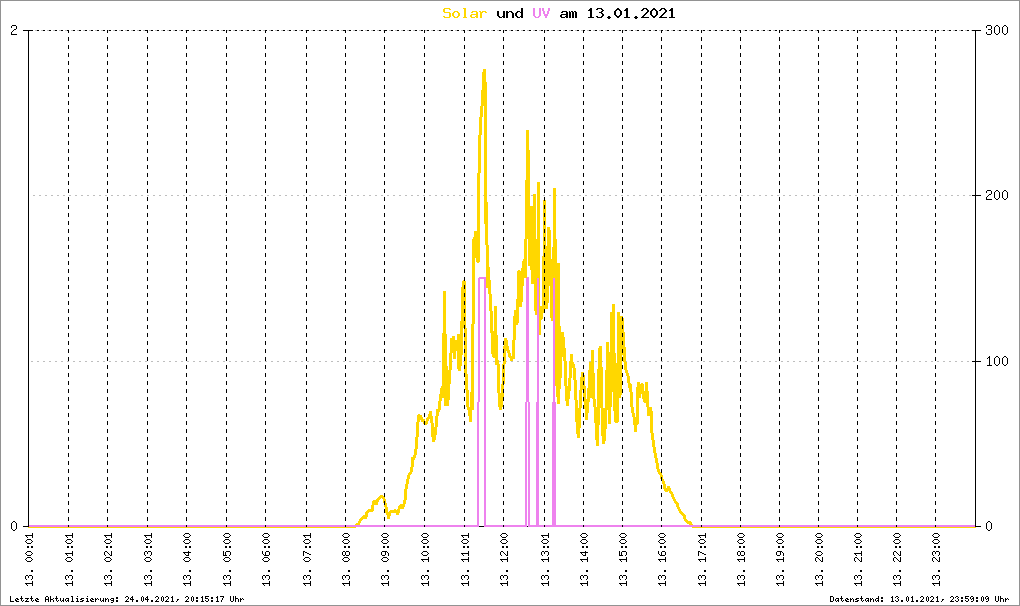Click the '2' label on left axis
1020x606 pixels.
(x=14, y=31)
